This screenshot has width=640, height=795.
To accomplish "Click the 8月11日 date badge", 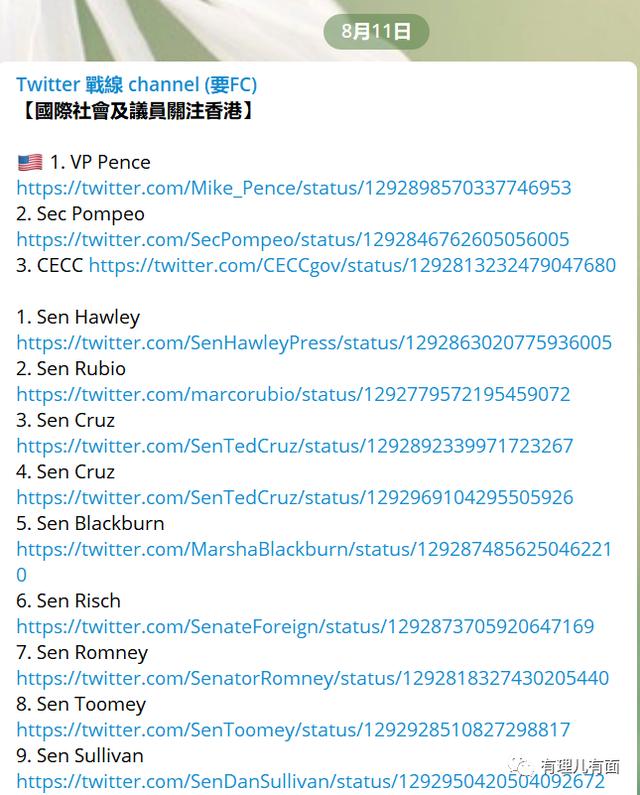I will point(376,31).
